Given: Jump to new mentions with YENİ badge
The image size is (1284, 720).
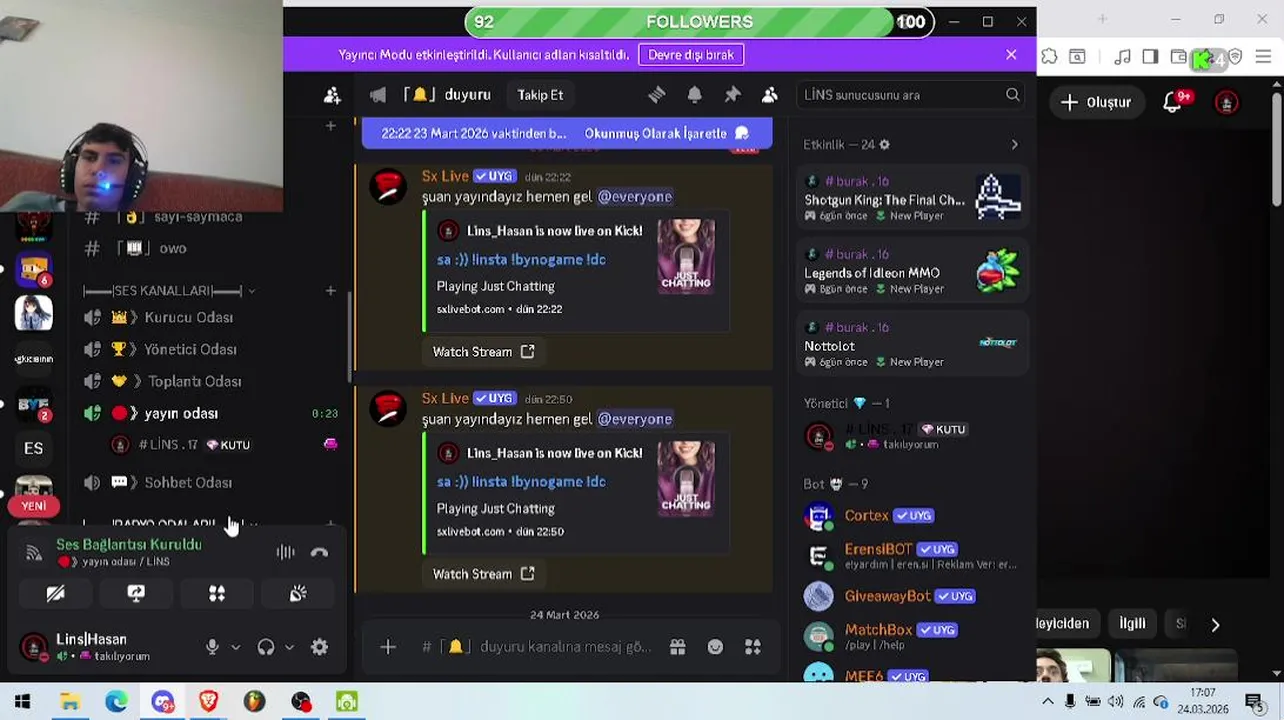Looking at the screenshot, I should pyautogui.click(x=34, y=506).
